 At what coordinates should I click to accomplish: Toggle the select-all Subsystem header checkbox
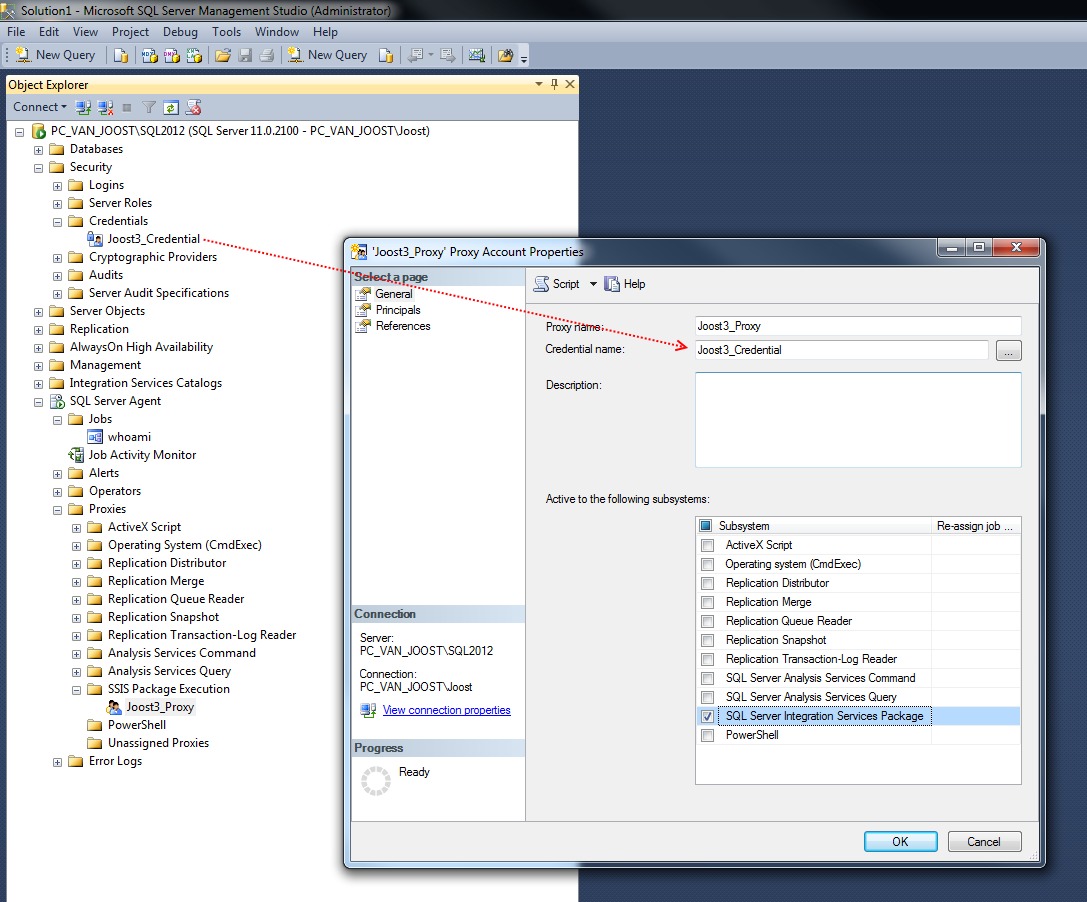706,526
